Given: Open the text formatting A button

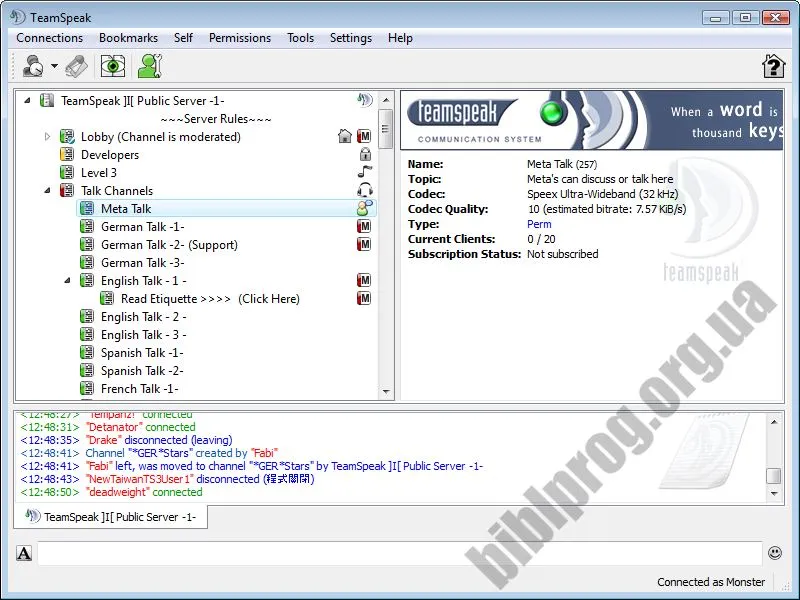Looking at the screenshot, I should pos(24,553).
